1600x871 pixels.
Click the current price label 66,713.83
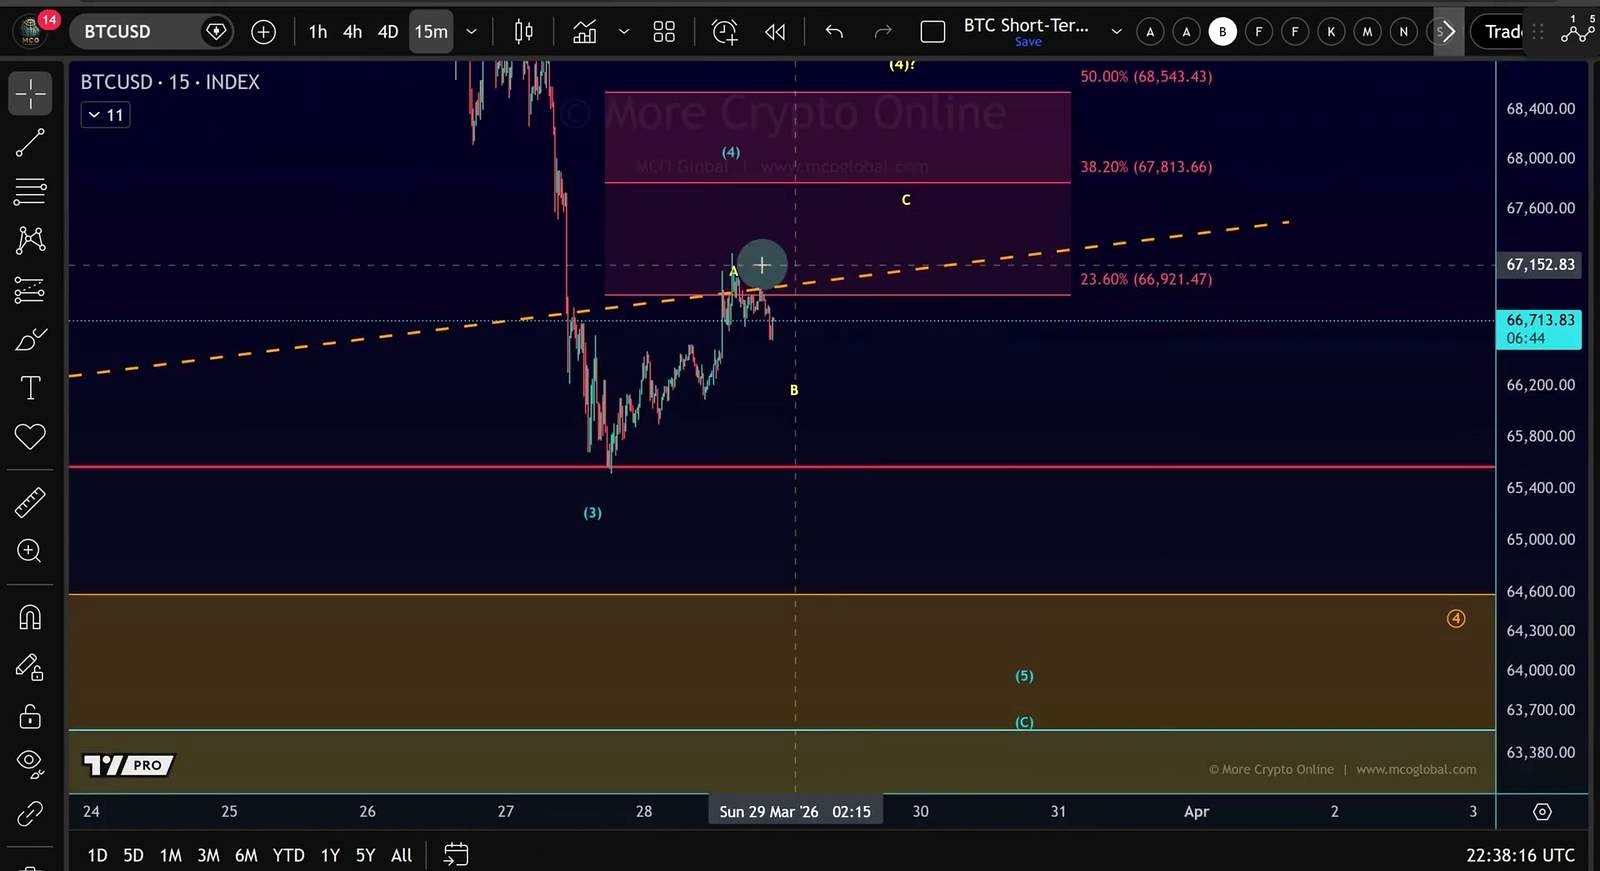(x=1540, y=329)
